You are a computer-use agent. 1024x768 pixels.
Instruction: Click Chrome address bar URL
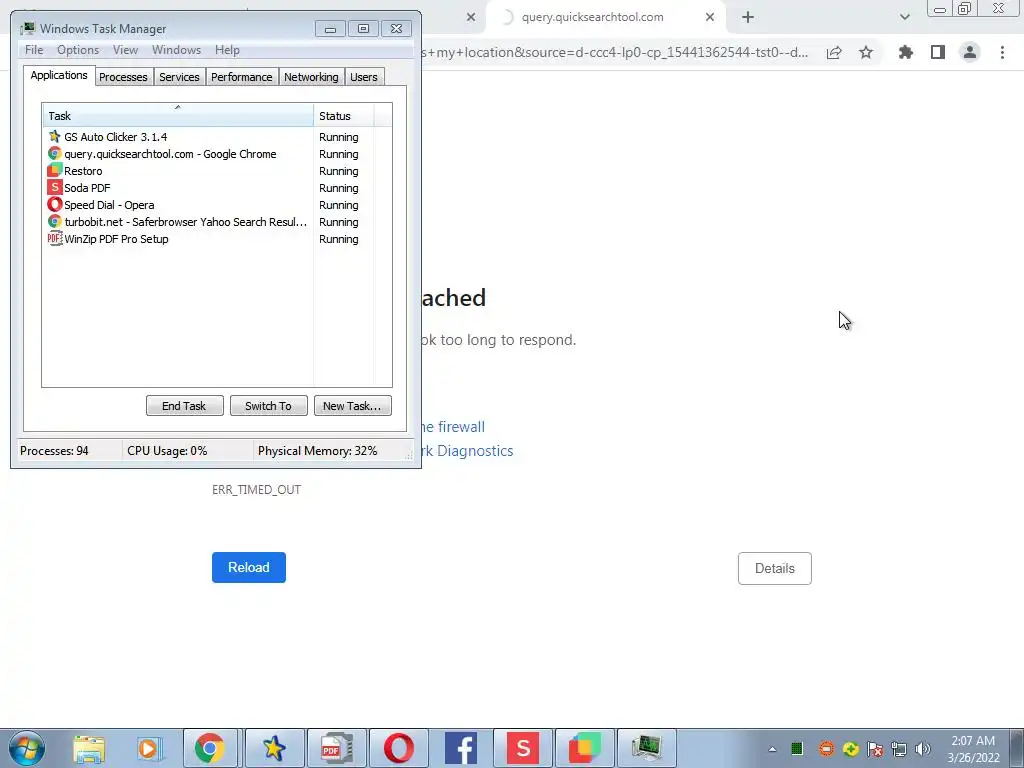(615, 53)
